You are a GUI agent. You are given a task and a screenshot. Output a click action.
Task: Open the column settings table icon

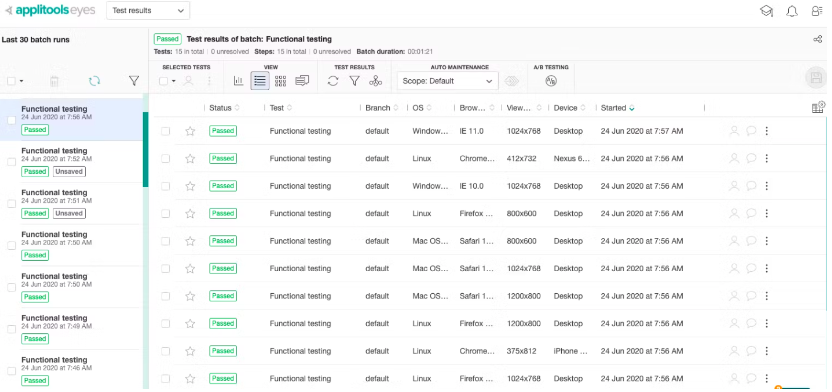pyautogui.click(x=819, y=107)
